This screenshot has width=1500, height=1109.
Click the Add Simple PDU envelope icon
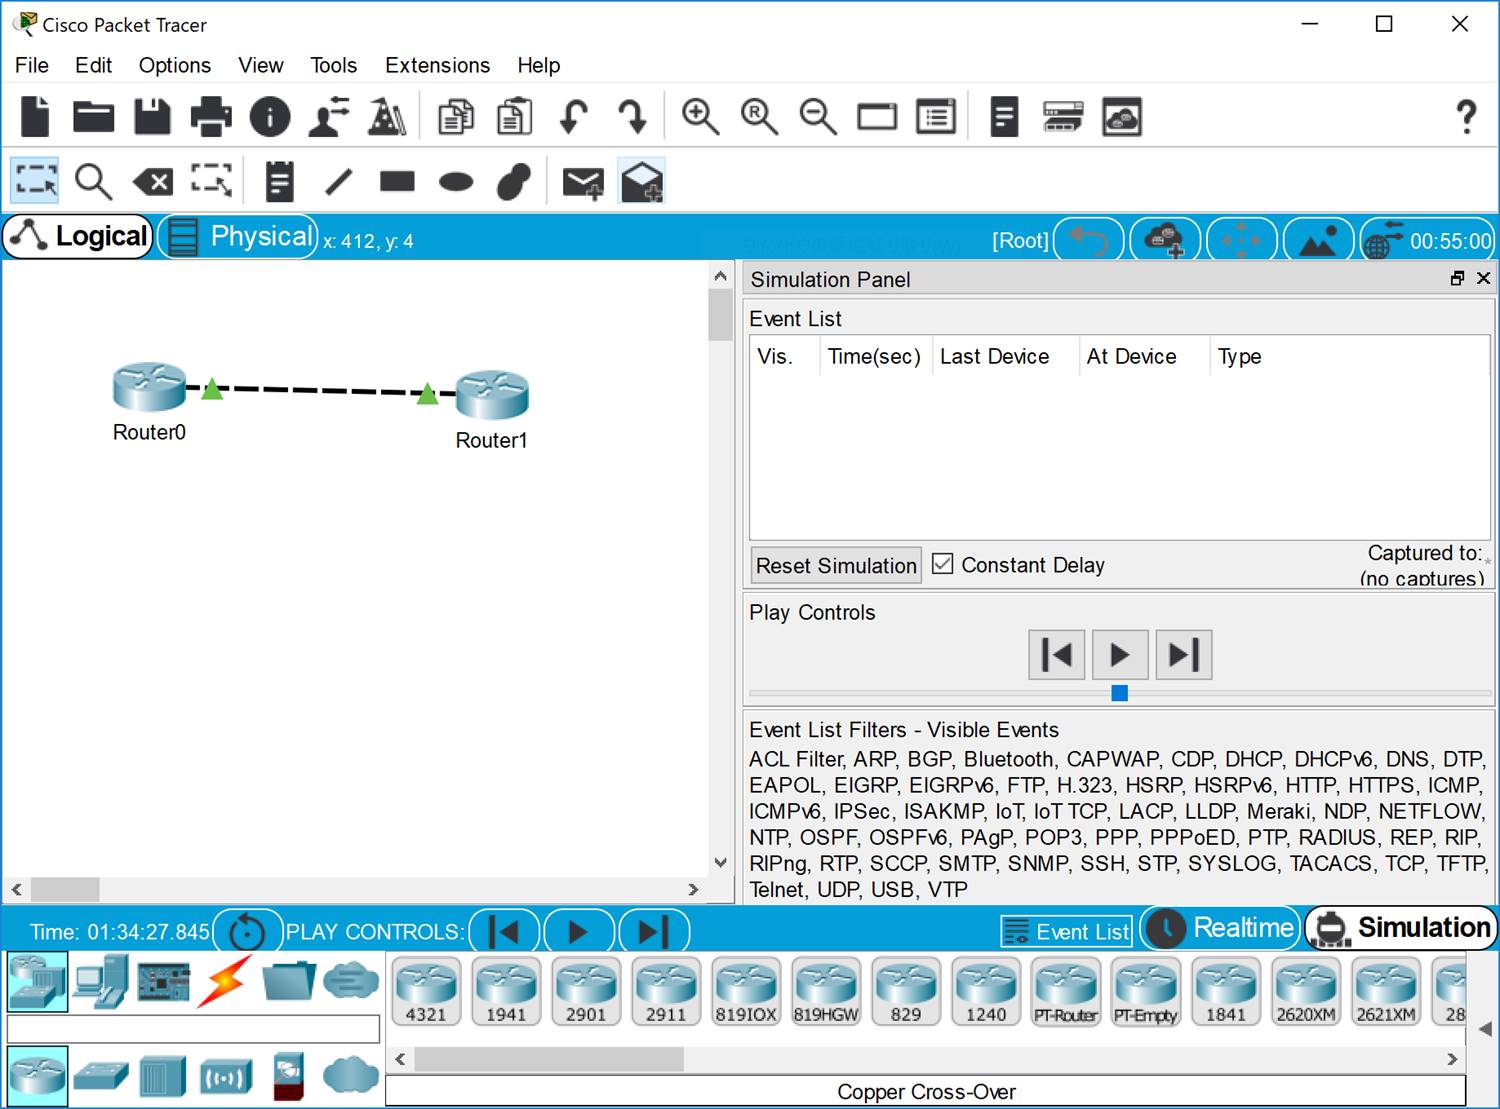point(582,182)
